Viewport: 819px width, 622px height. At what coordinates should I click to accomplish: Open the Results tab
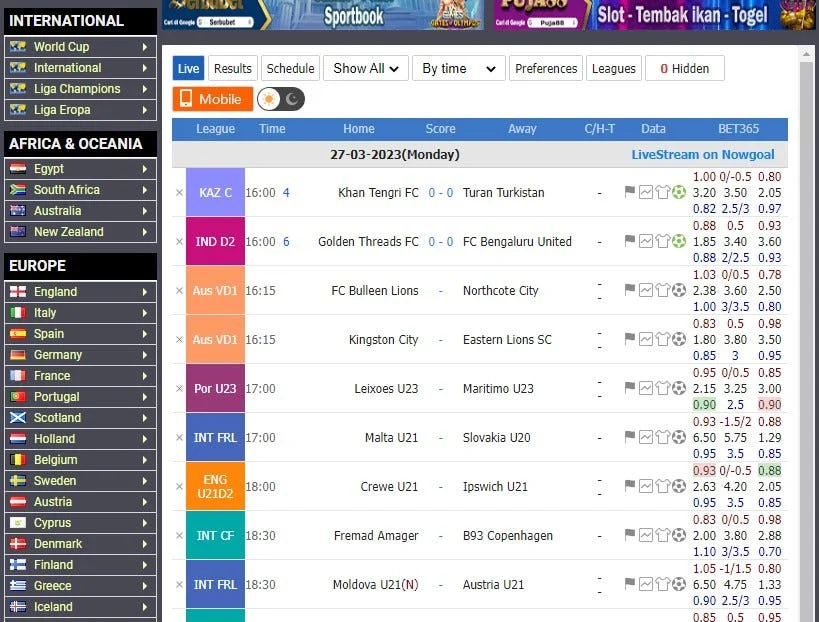click(x=232, y=68)
